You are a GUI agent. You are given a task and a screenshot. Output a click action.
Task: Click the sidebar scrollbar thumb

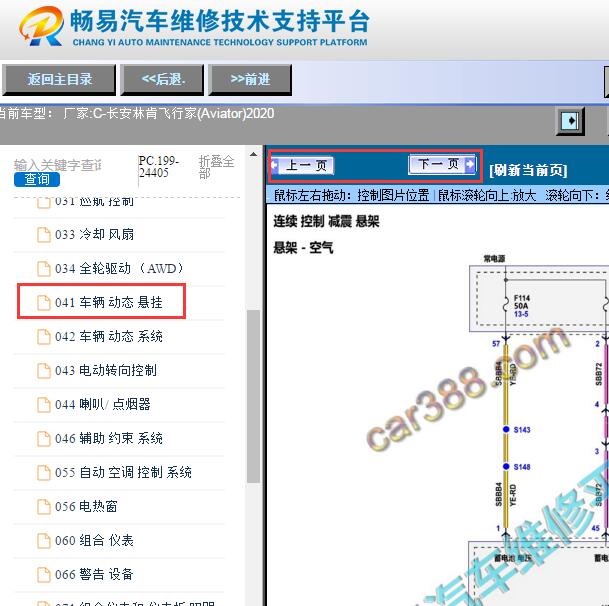[253, 396]
